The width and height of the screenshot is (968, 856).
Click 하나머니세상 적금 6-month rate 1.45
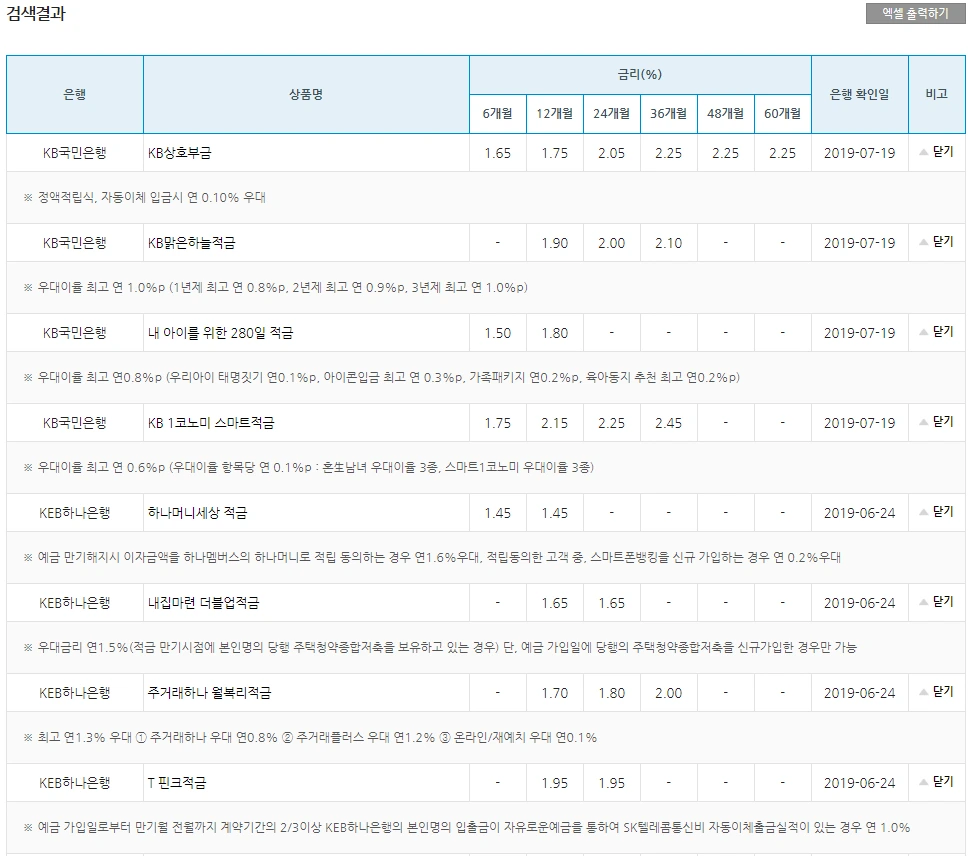pyautogui.click(x=498, y=513)
